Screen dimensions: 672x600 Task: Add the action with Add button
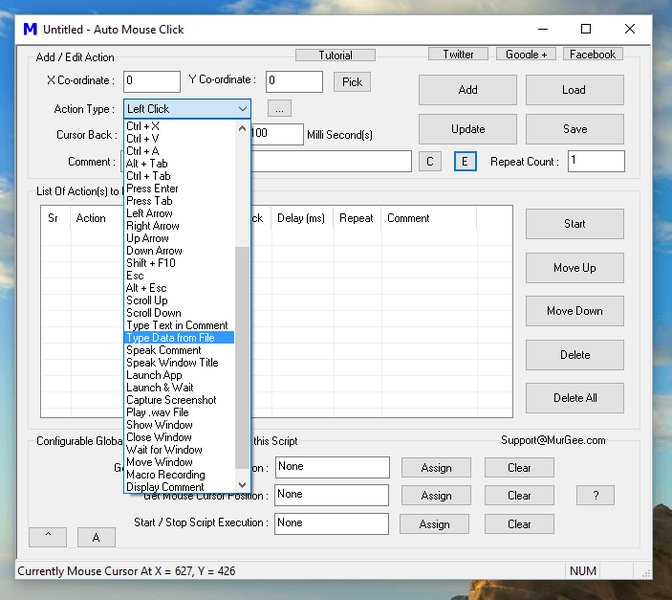coord(468,90)
